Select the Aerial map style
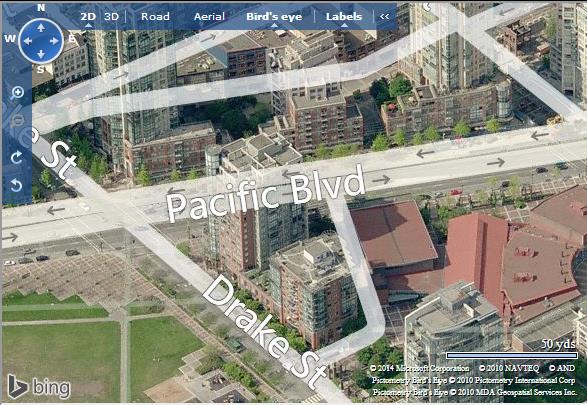Screen dimensions: 587x405 [209, 16]
